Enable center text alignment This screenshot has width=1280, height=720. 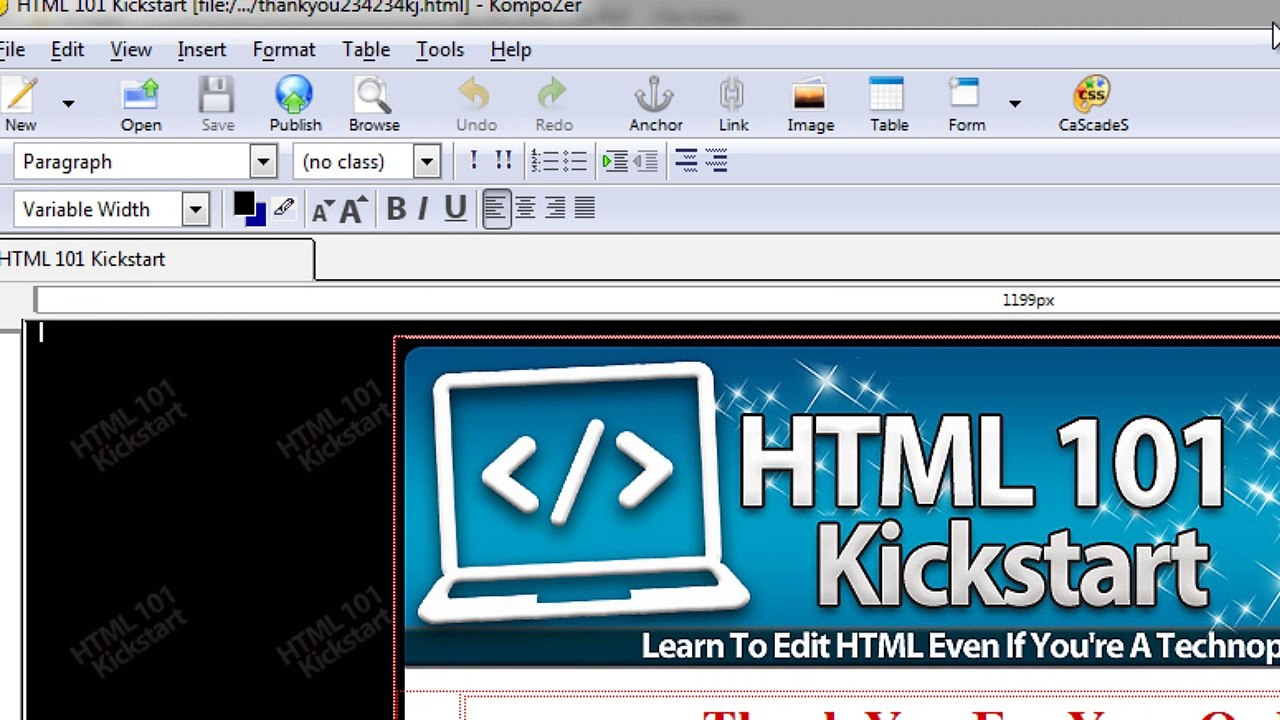click(525, 208)
